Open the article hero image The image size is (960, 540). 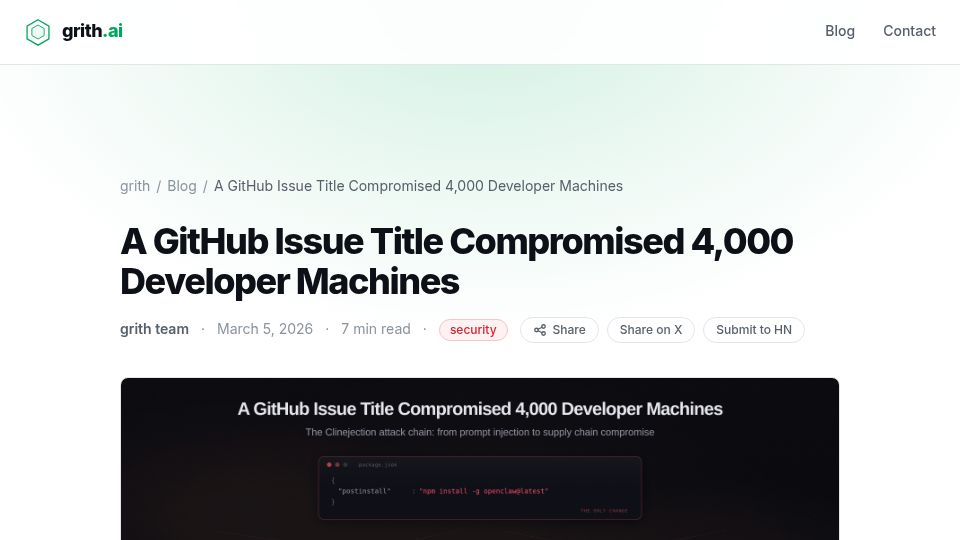pyautogui.click(x=480, y=459)
